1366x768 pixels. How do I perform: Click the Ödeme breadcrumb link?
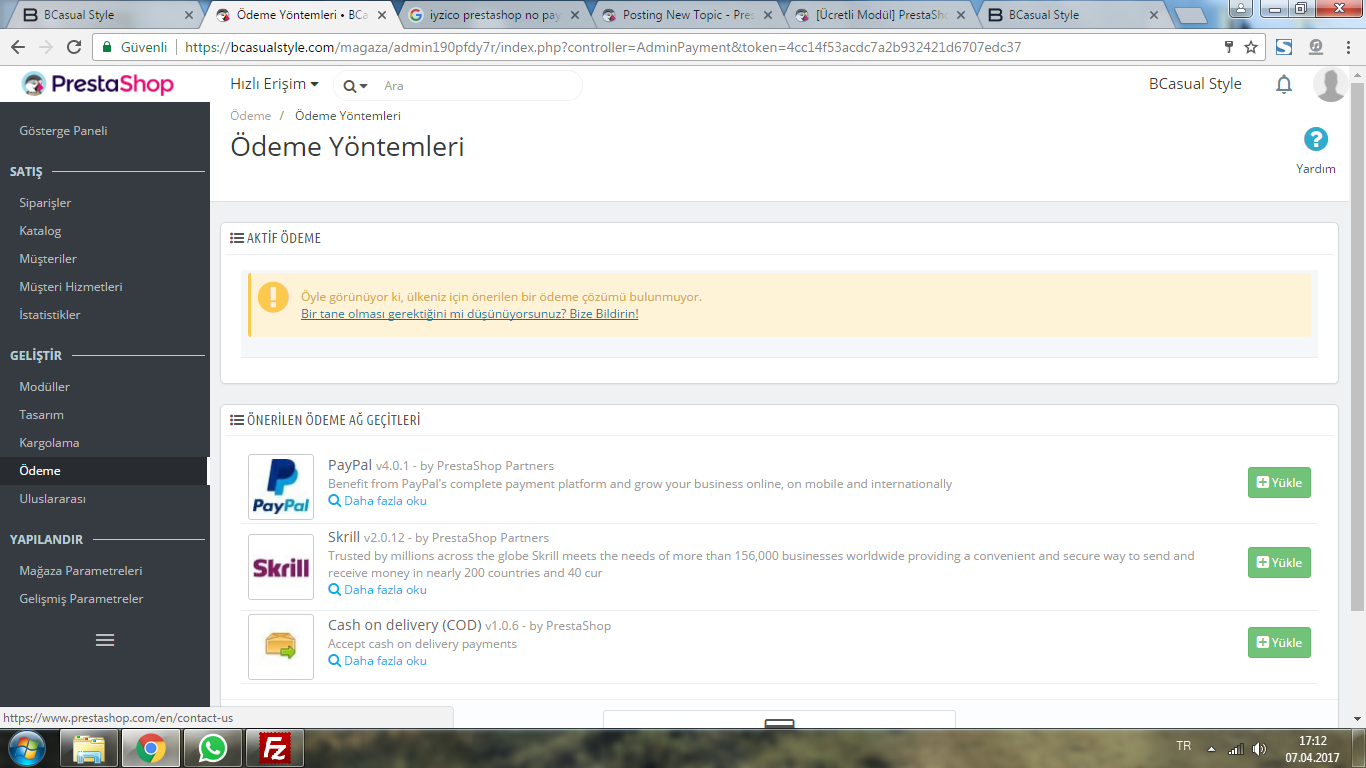tap(250, 116)
